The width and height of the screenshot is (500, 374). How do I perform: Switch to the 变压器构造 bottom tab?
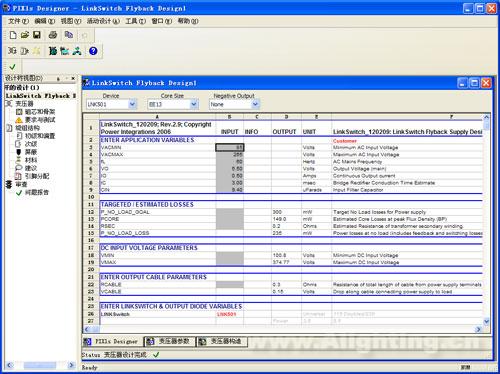point(222,341)
